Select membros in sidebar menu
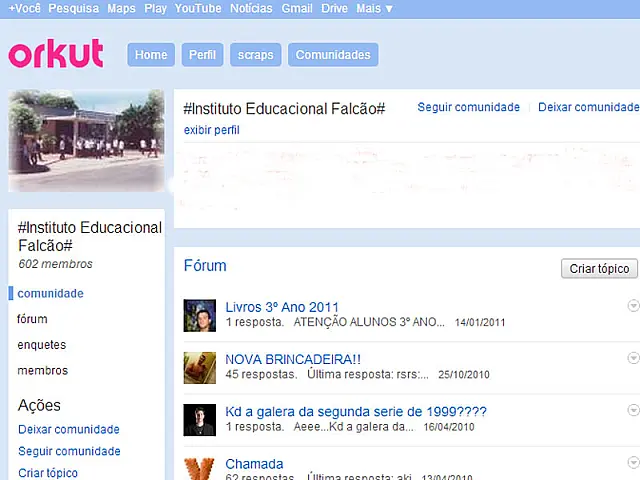 (42, 371)
